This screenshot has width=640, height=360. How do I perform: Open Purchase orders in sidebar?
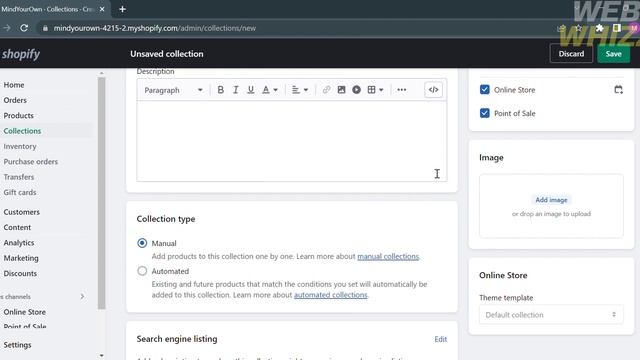point(31,162)
